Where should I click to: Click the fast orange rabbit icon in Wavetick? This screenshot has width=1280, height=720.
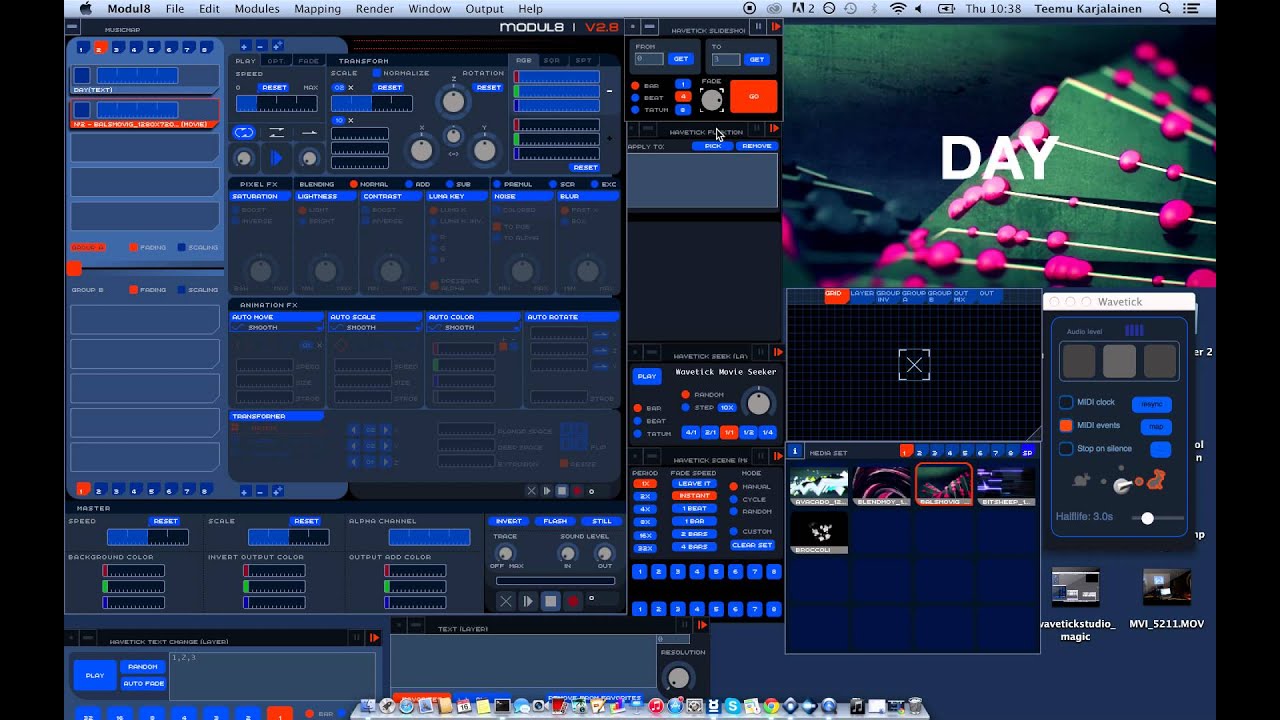tap(1156, 480)
